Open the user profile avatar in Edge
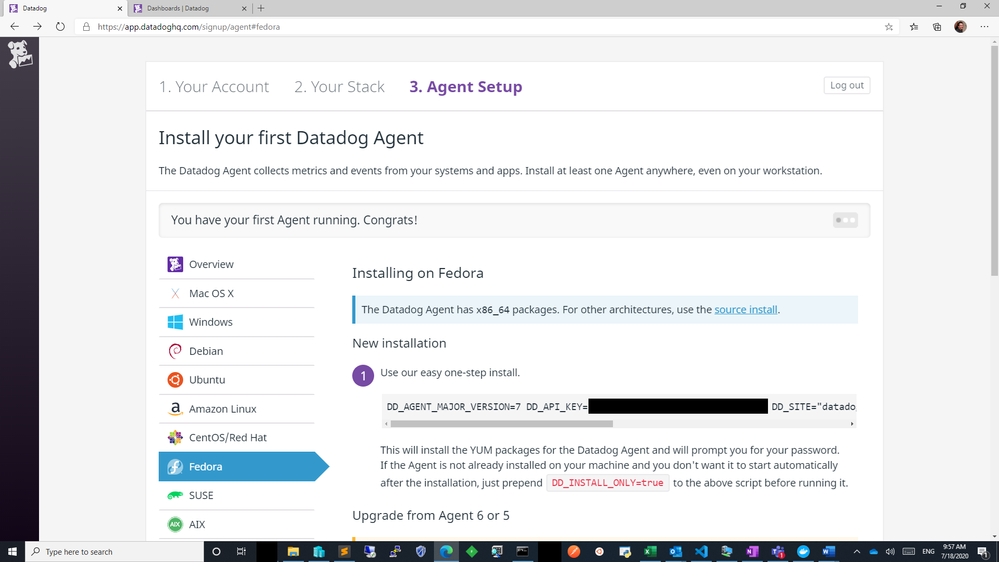 (x=960, y=27)
